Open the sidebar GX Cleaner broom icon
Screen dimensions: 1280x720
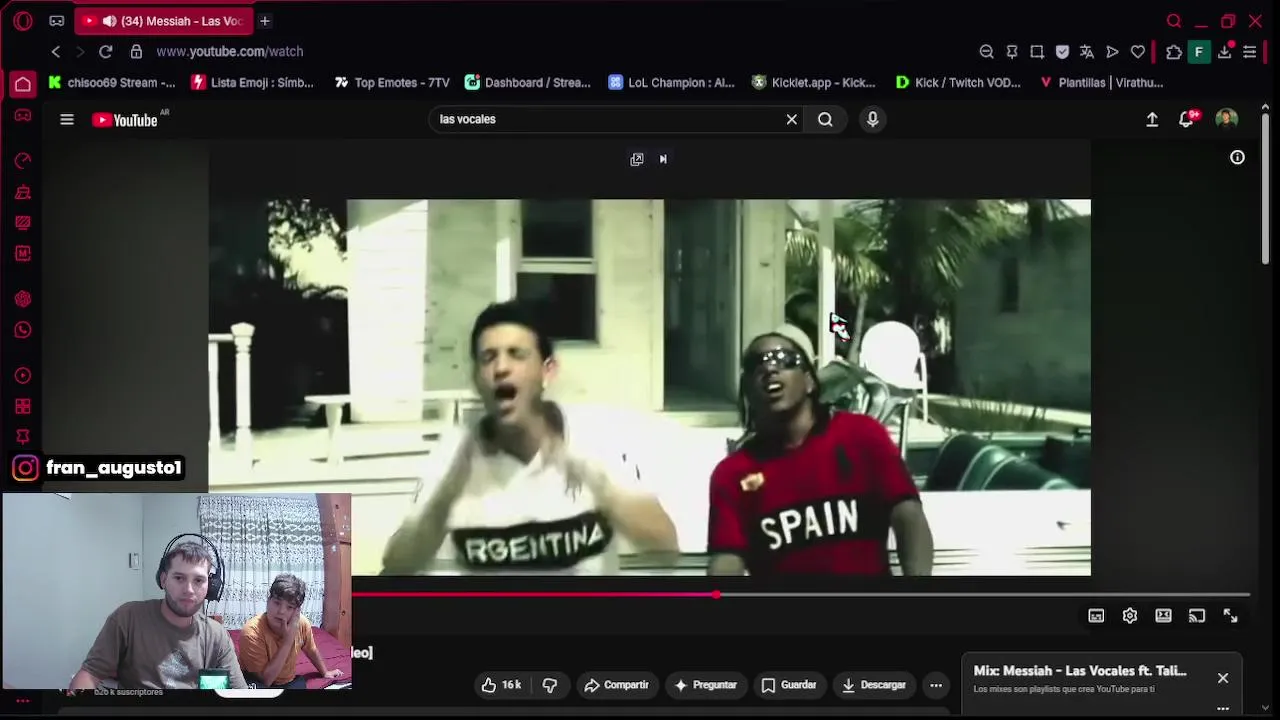(23, 192)
